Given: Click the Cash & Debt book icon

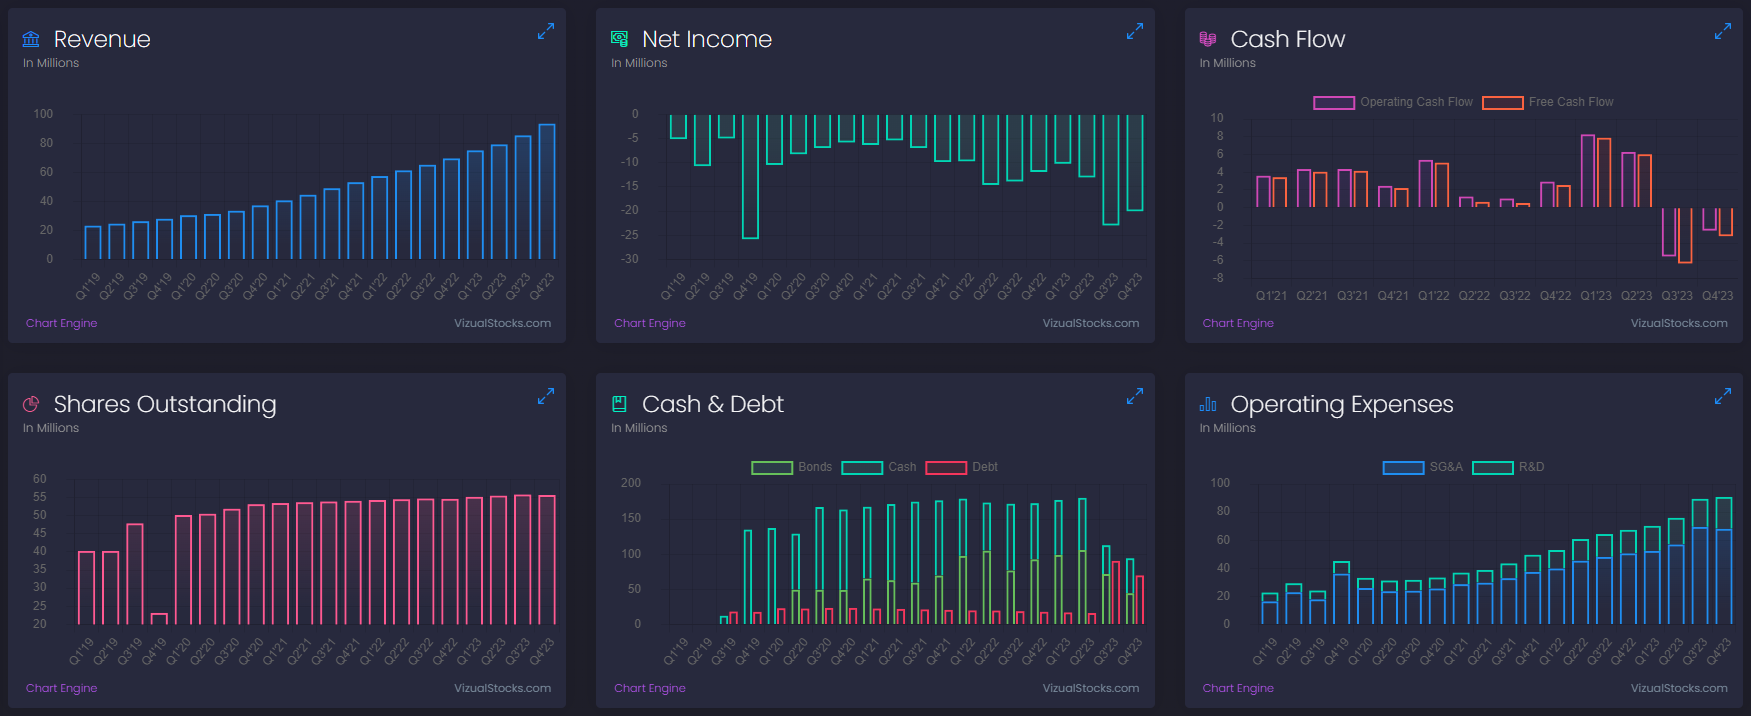Looking at the screenshot, I should point(619,404).
